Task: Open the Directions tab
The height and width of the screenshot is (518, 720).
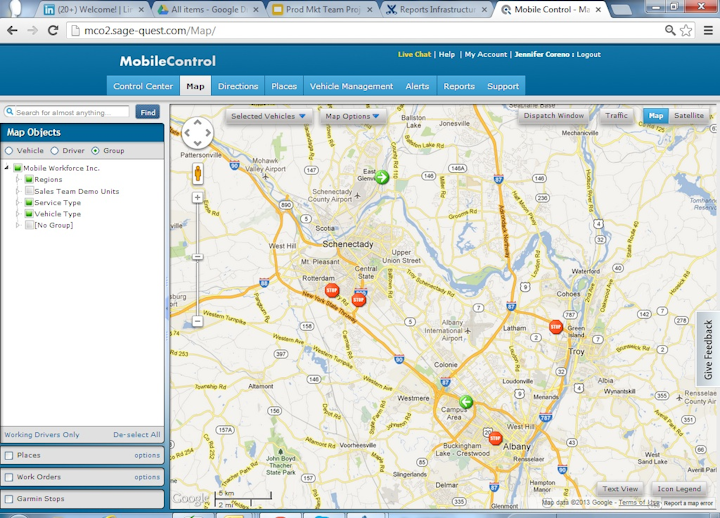Action: 238,86
